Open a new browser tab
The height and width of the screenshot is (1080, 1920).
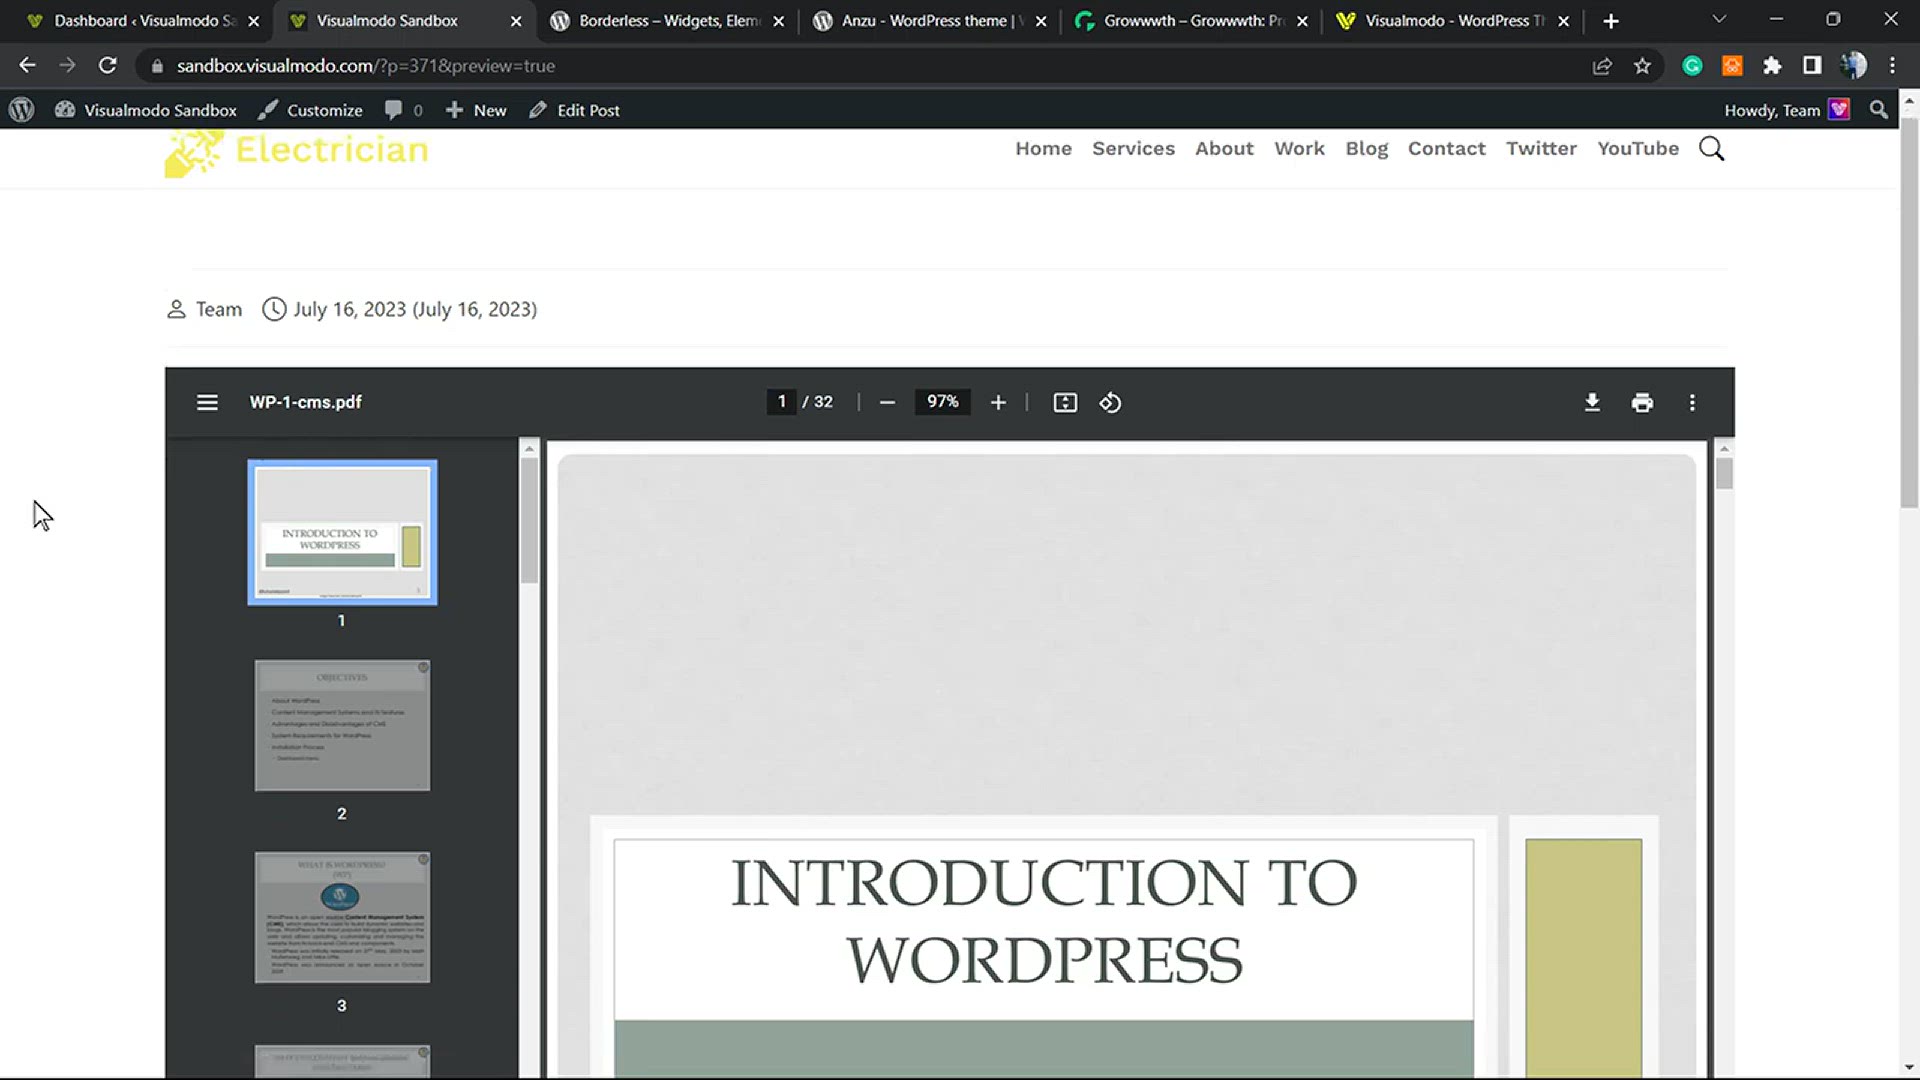[1610, 20]
